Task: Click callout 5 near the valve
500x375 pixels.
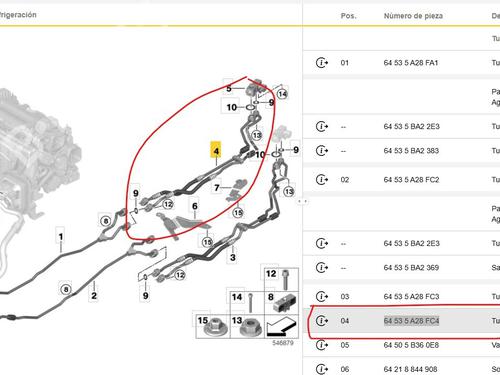Action: click(229, 89)
